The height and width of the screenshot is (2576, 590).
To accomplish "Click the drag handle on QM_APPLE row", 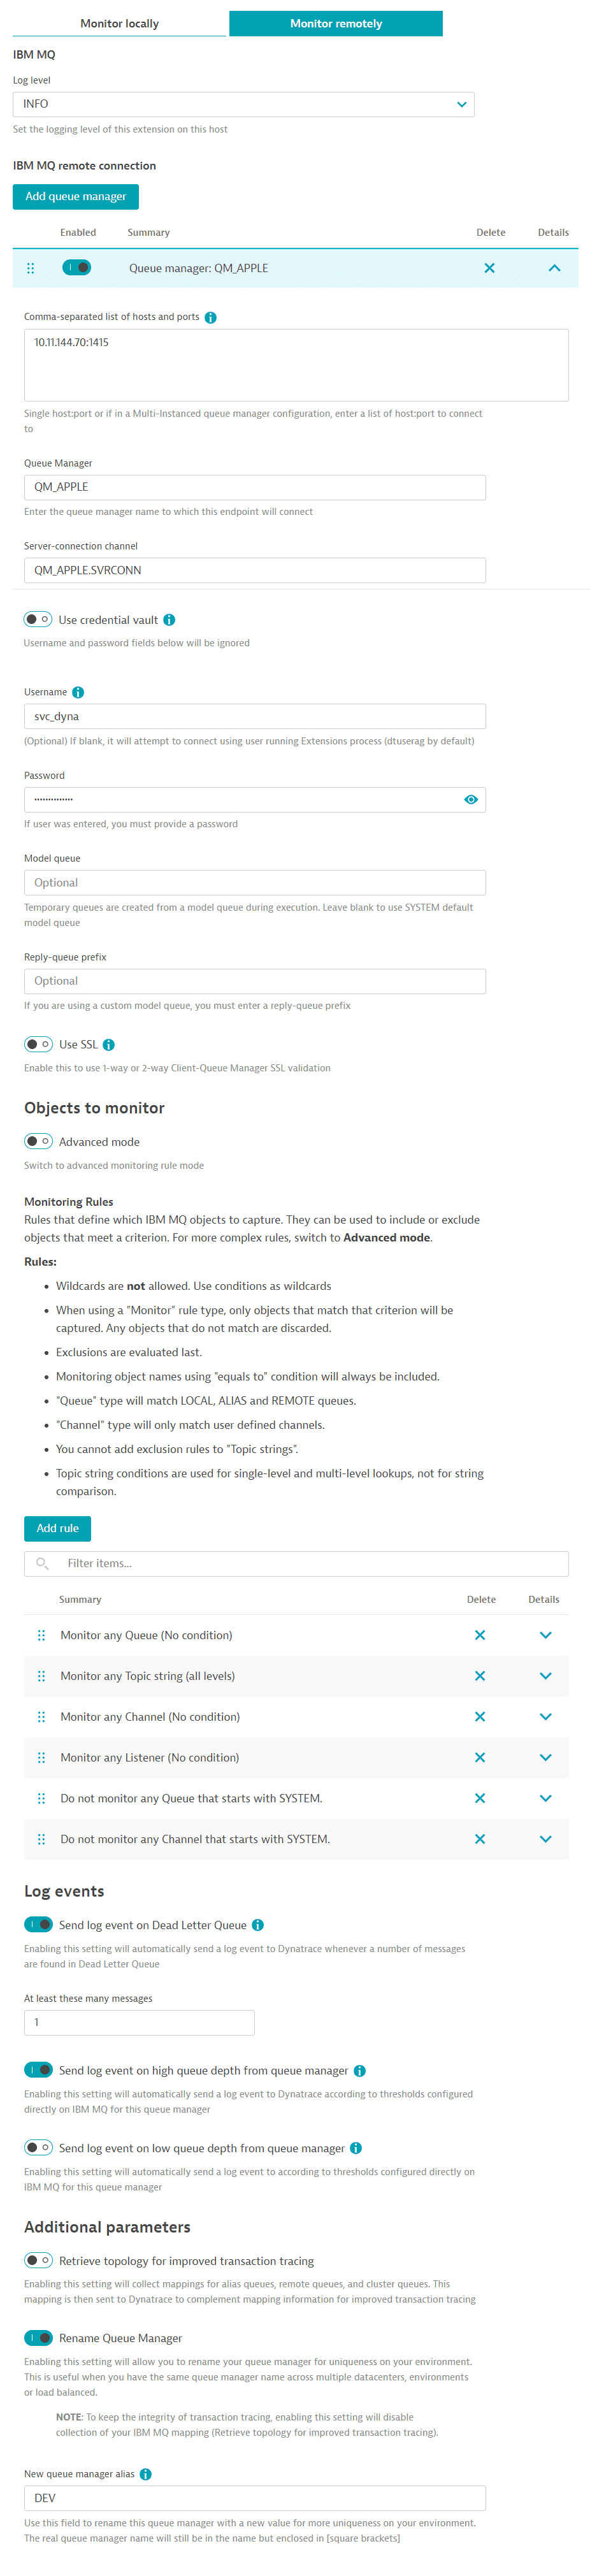I will (x=31, y=268).
